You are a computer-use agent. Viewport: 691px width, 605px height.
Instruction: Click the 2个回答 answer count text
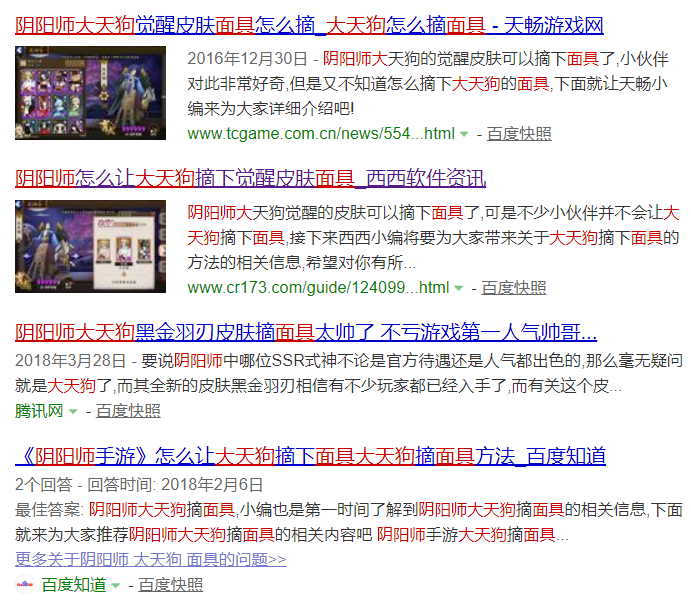[x=44, y=485]
